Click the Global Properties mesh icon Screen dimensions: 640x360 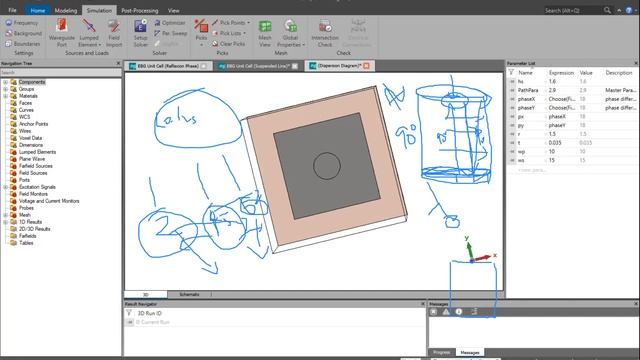coord(291,26)
